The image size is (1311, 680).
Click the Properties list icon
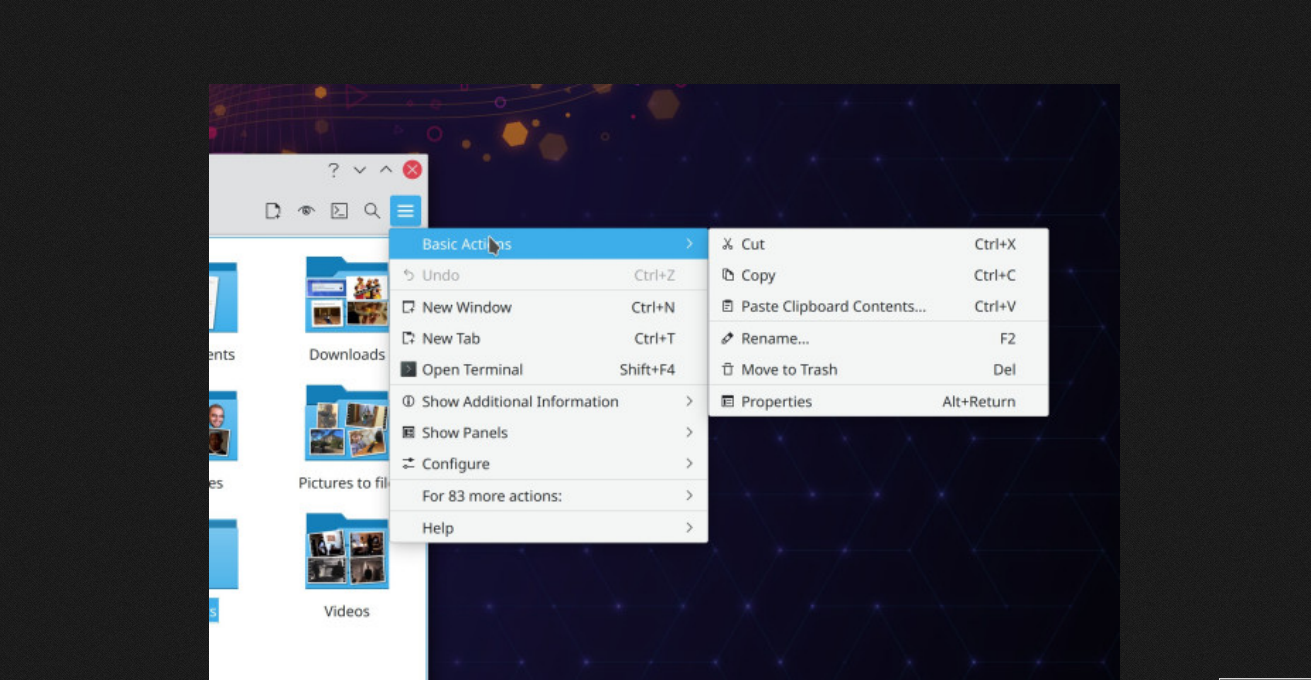pyautogui.click(x=728, y=401)
